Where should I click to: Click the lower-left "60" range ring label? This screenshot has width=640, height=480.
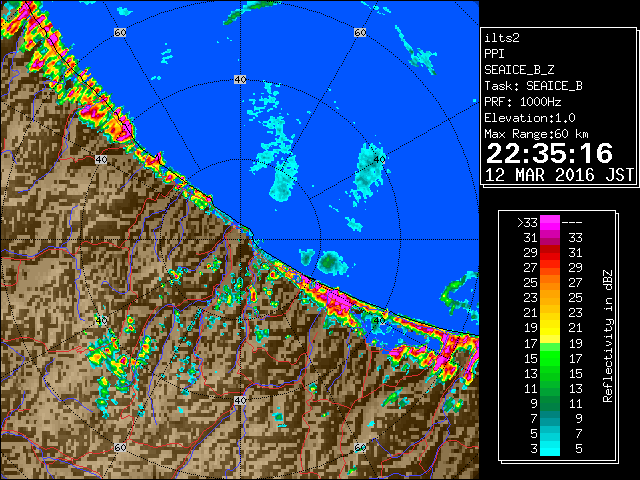coord(120,447)
